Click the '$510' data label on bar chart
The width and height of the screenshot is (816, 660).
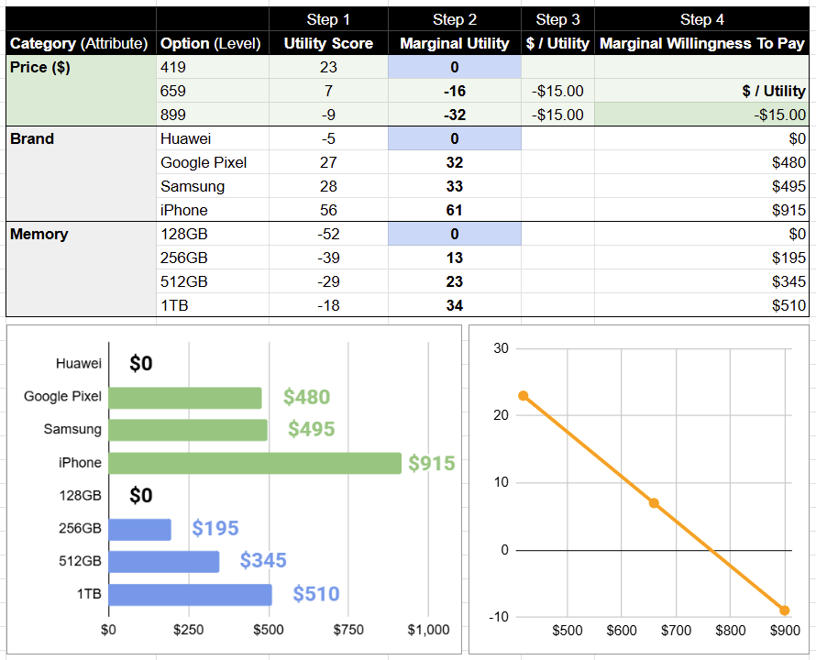[x=316, y=594]
